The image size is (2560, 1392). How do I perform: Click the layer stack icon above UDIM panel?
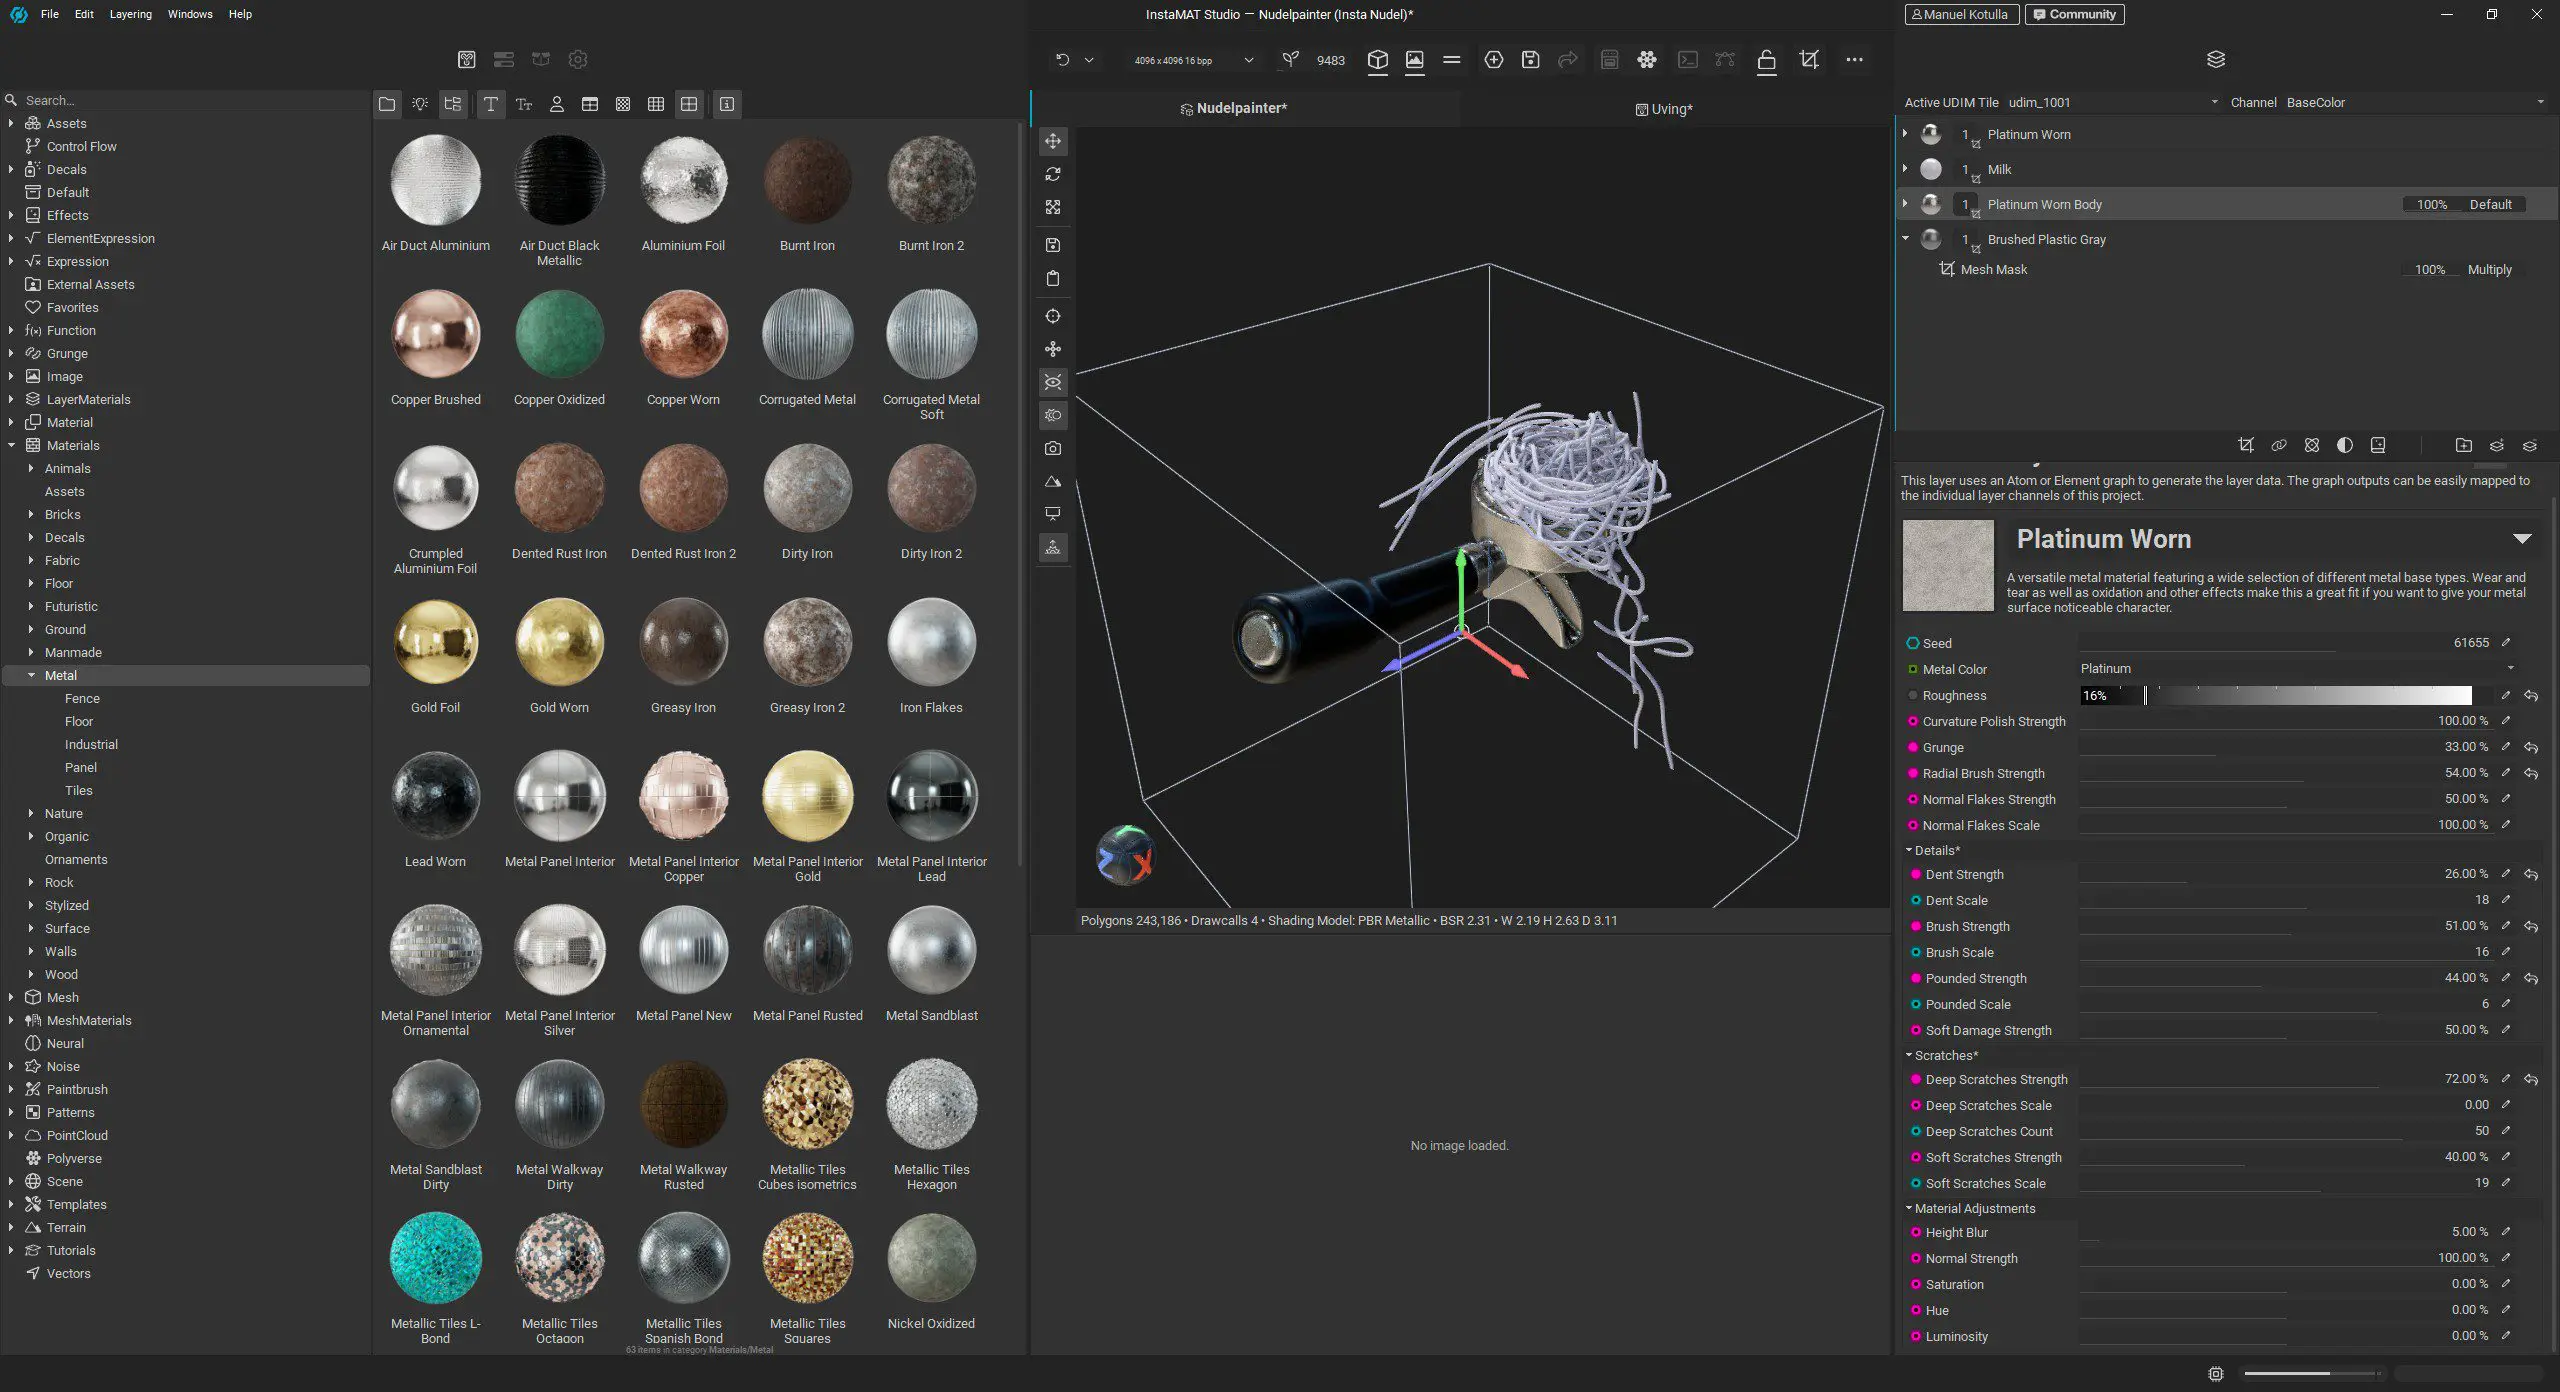[x=2216, y=60]
